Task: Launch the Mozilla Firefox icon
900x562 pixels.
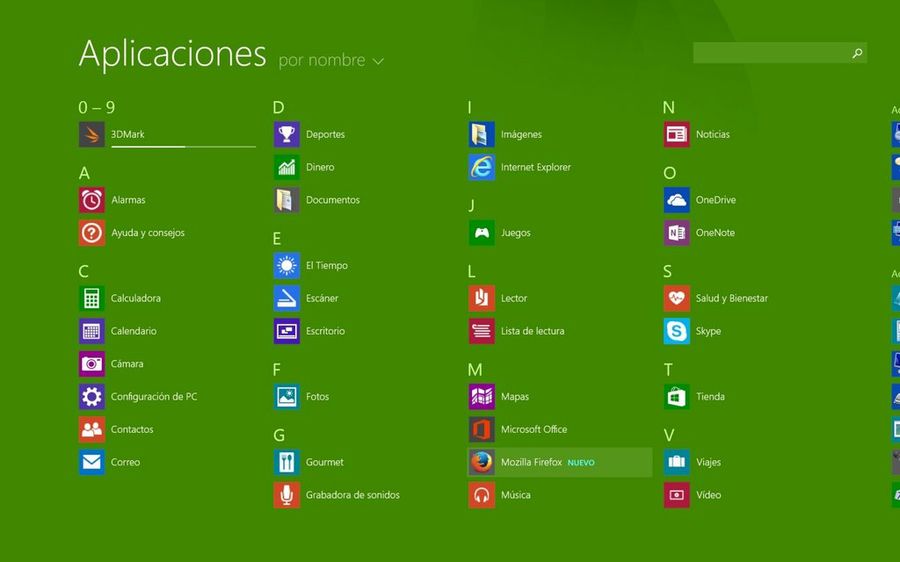Action: click(481, 462)
